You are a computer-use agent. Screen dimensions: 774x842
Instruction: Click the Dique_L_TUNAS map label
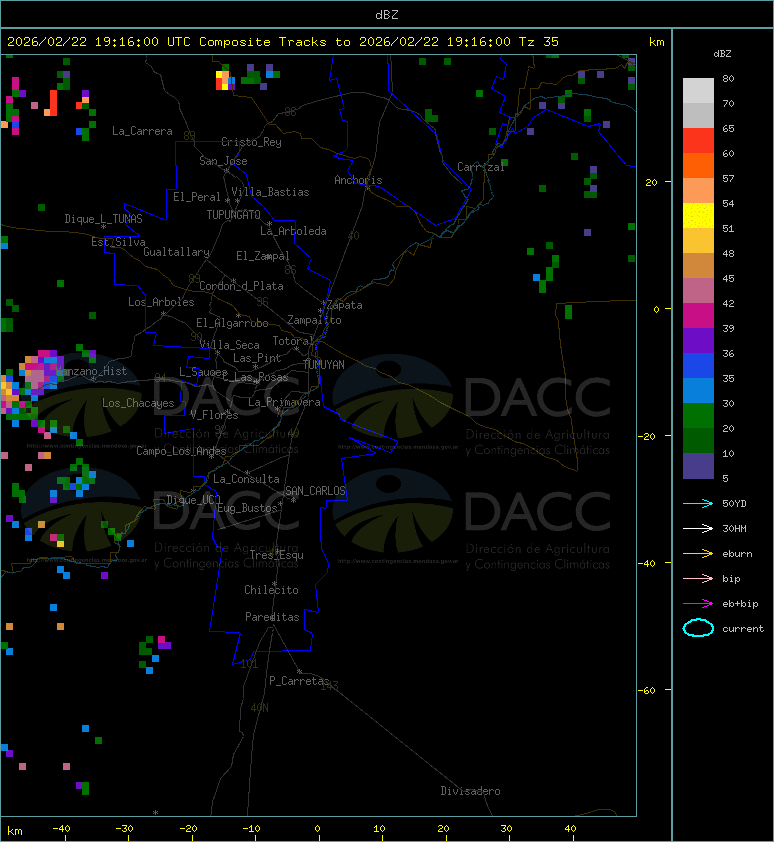point(104,219)
